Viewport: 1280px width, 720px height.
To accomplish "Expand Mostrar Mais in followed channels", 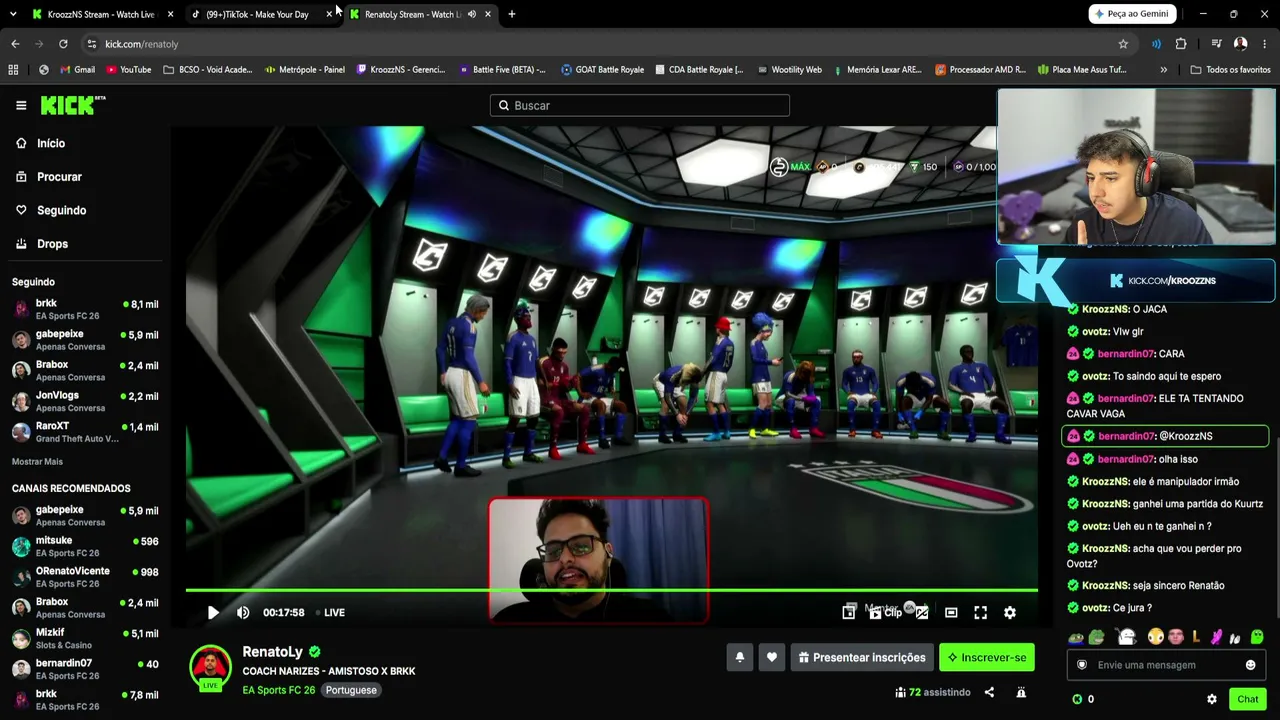I will tap(37, 462).
